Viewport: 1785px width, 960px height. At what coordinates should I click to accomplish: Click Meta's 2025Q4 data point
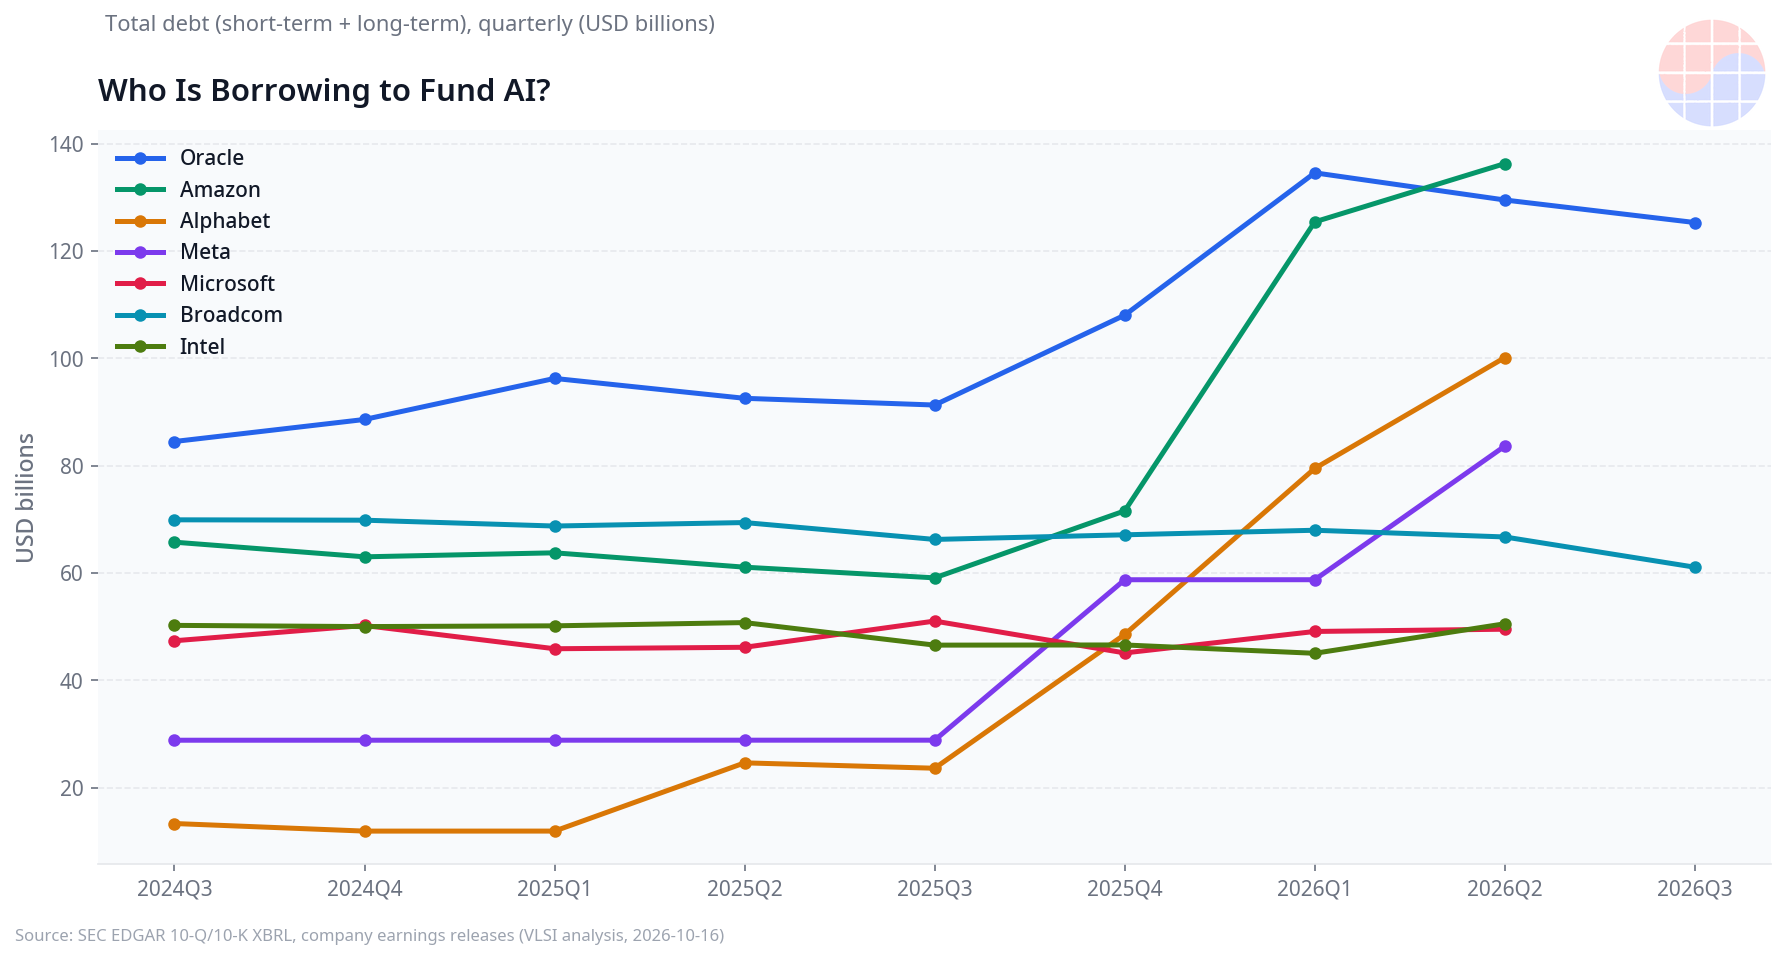pyautogui.click(x=1125, y=580)
